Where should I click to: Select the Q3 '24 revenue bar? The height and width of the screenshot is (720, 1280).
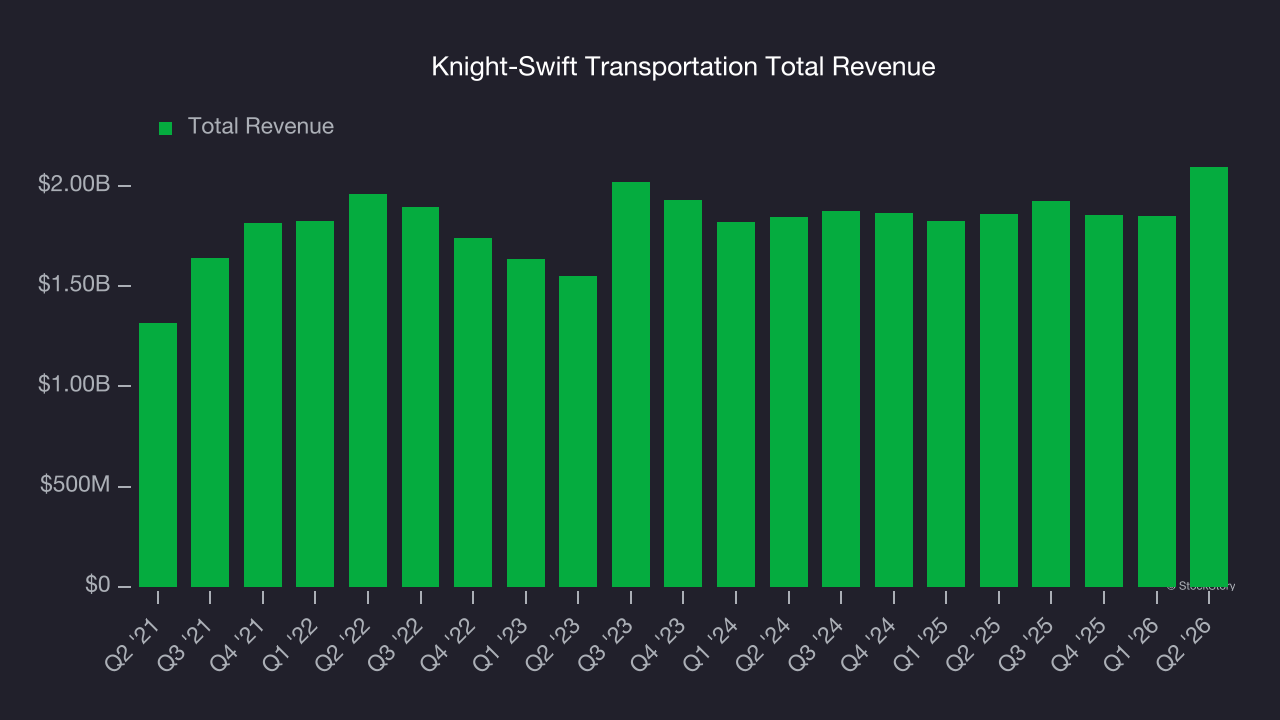[841, 399]
